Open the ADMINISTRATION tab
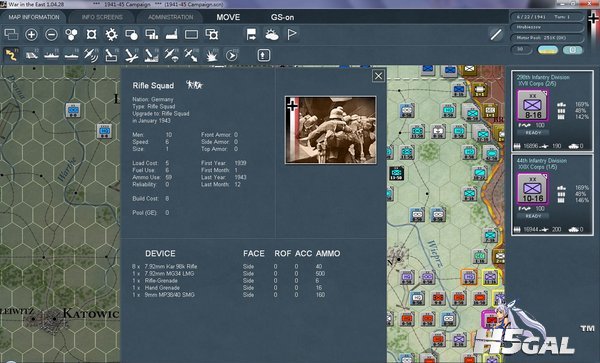Image resolution: width=600 pixels, height=363 pixels. 170,17
